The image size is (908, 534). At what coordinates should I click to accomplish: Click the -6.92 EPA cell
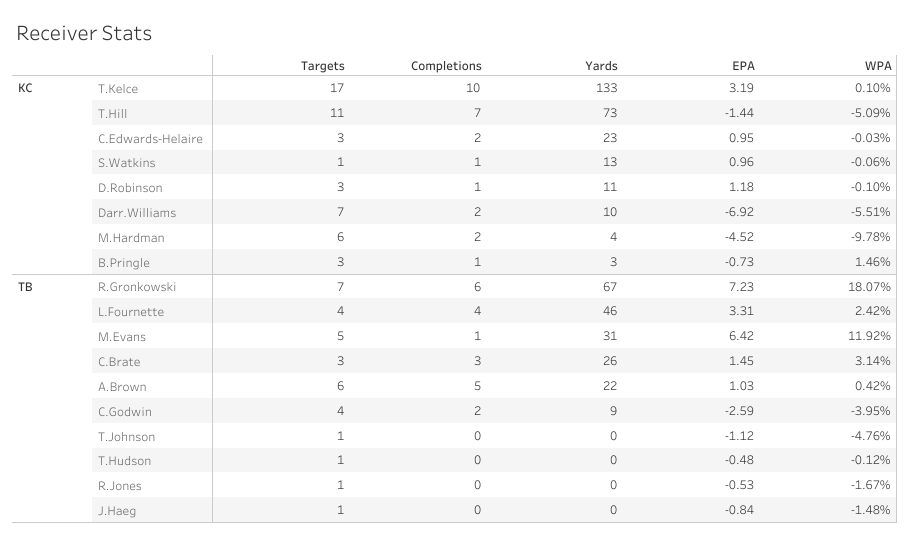(x=738, y=213)
